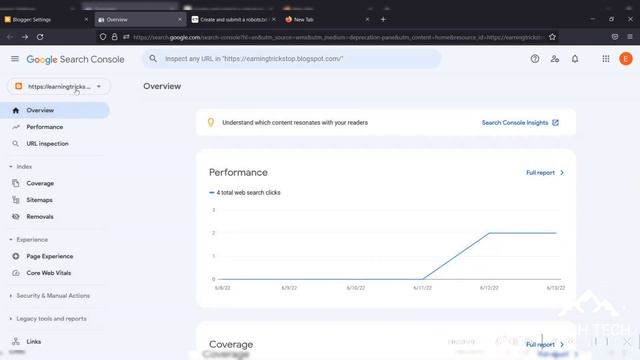This screenshot has width=640, height=360.
Task: Expand Security & Manual Actions section
Action: pyautogui.click(x=11, y=296)
